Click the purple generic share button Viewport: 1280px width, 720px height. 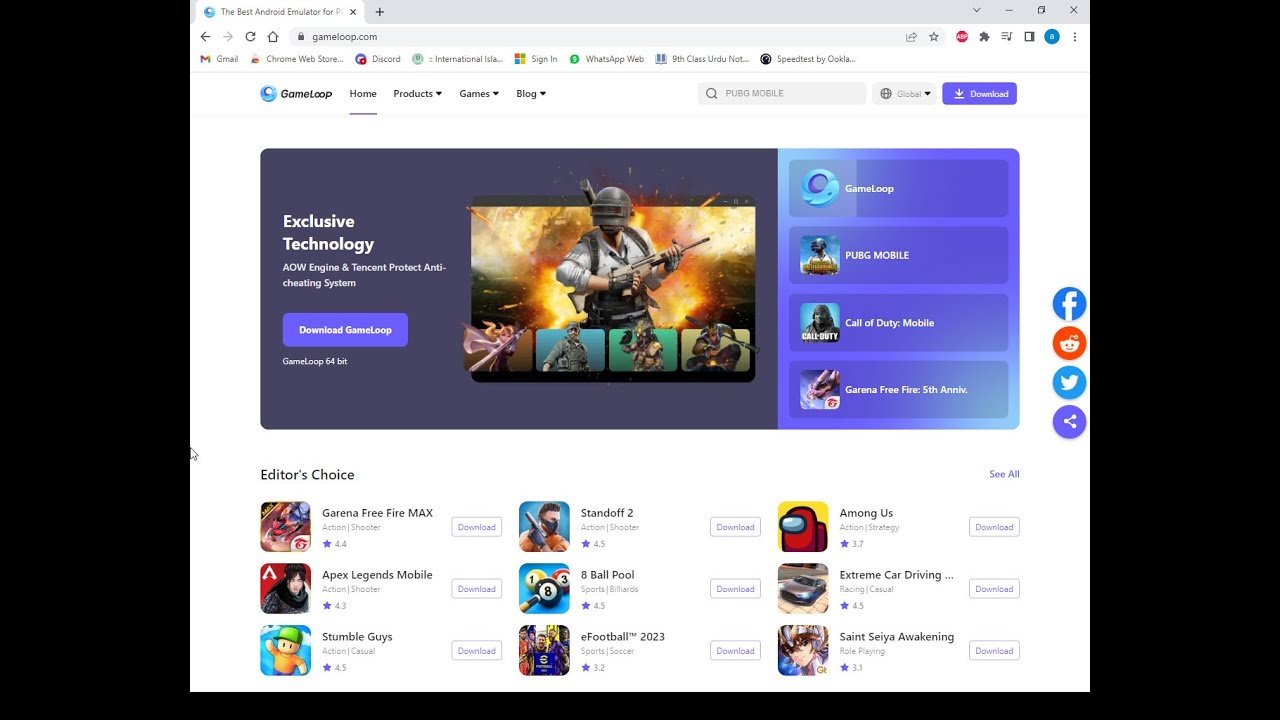tap(1069, 421)
